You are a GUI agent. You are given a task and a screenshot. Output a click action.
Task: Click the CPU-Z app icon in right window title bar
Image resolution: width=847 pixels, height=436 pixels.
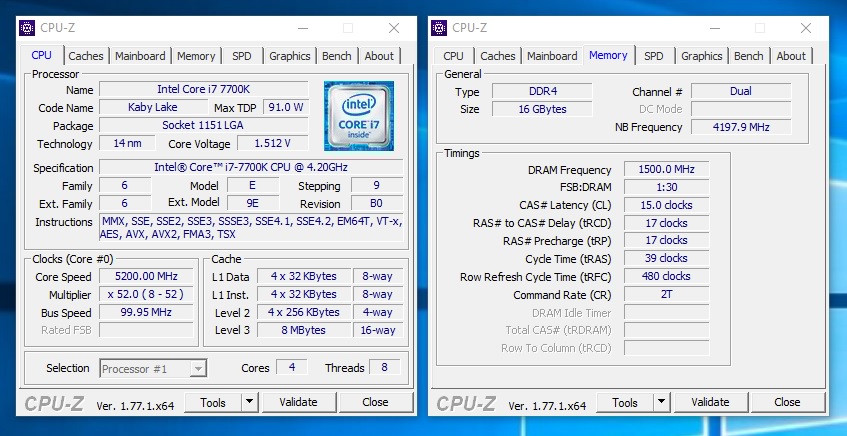(x=439, y=28)
